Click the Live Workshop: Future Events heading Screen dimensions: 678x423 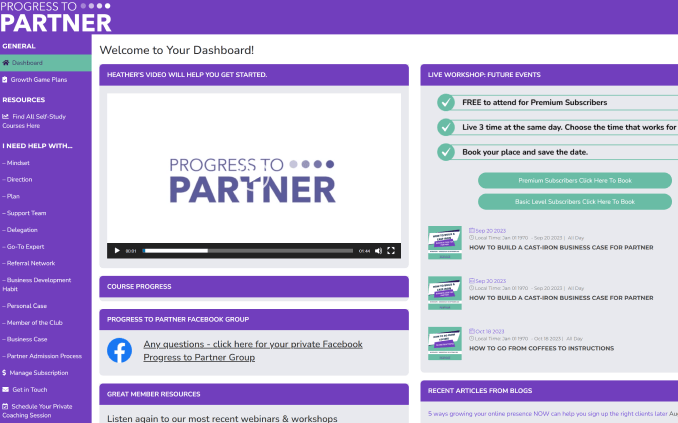click(x=484, y=75)
